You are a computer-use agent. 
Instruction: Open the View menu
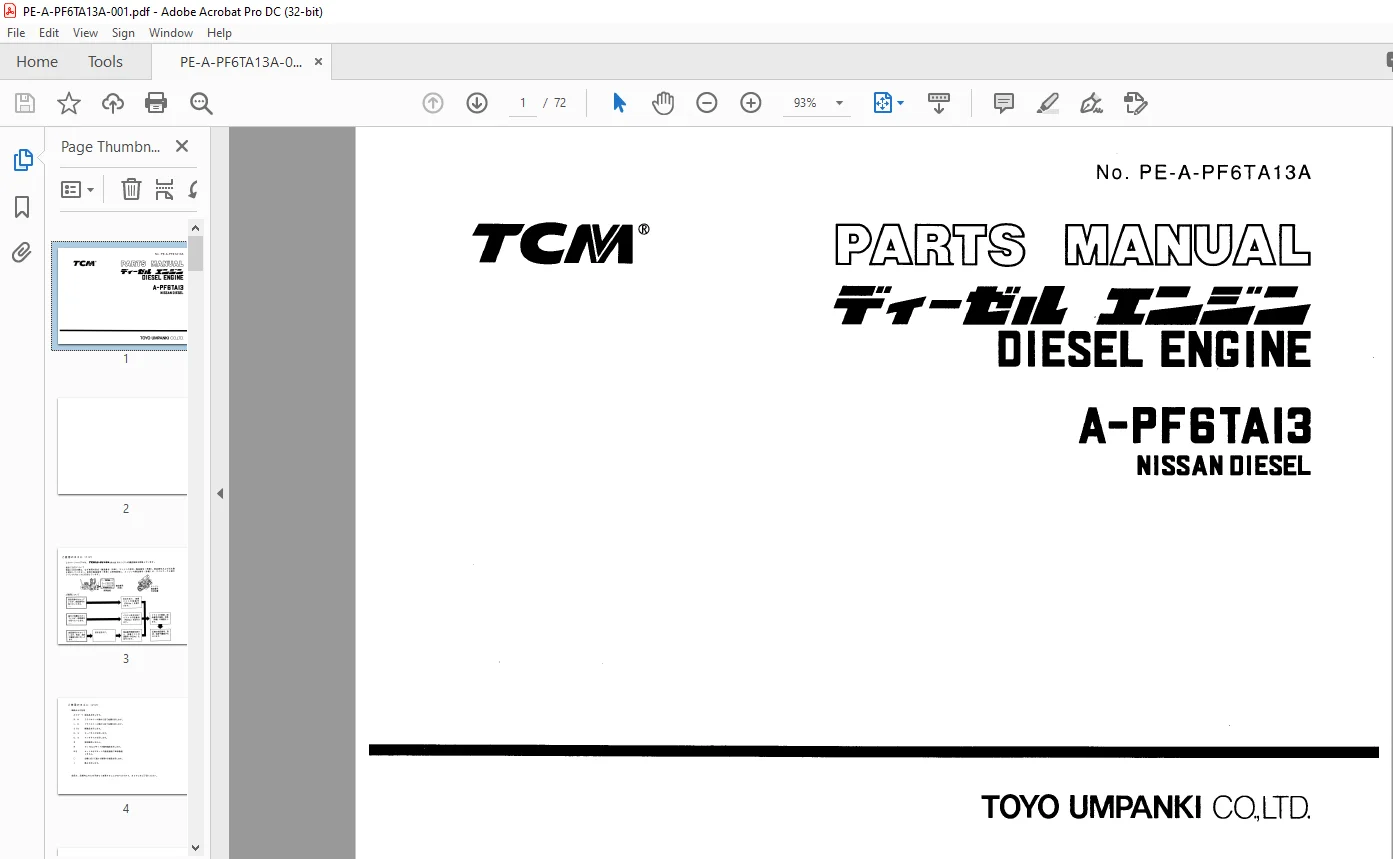86,33
